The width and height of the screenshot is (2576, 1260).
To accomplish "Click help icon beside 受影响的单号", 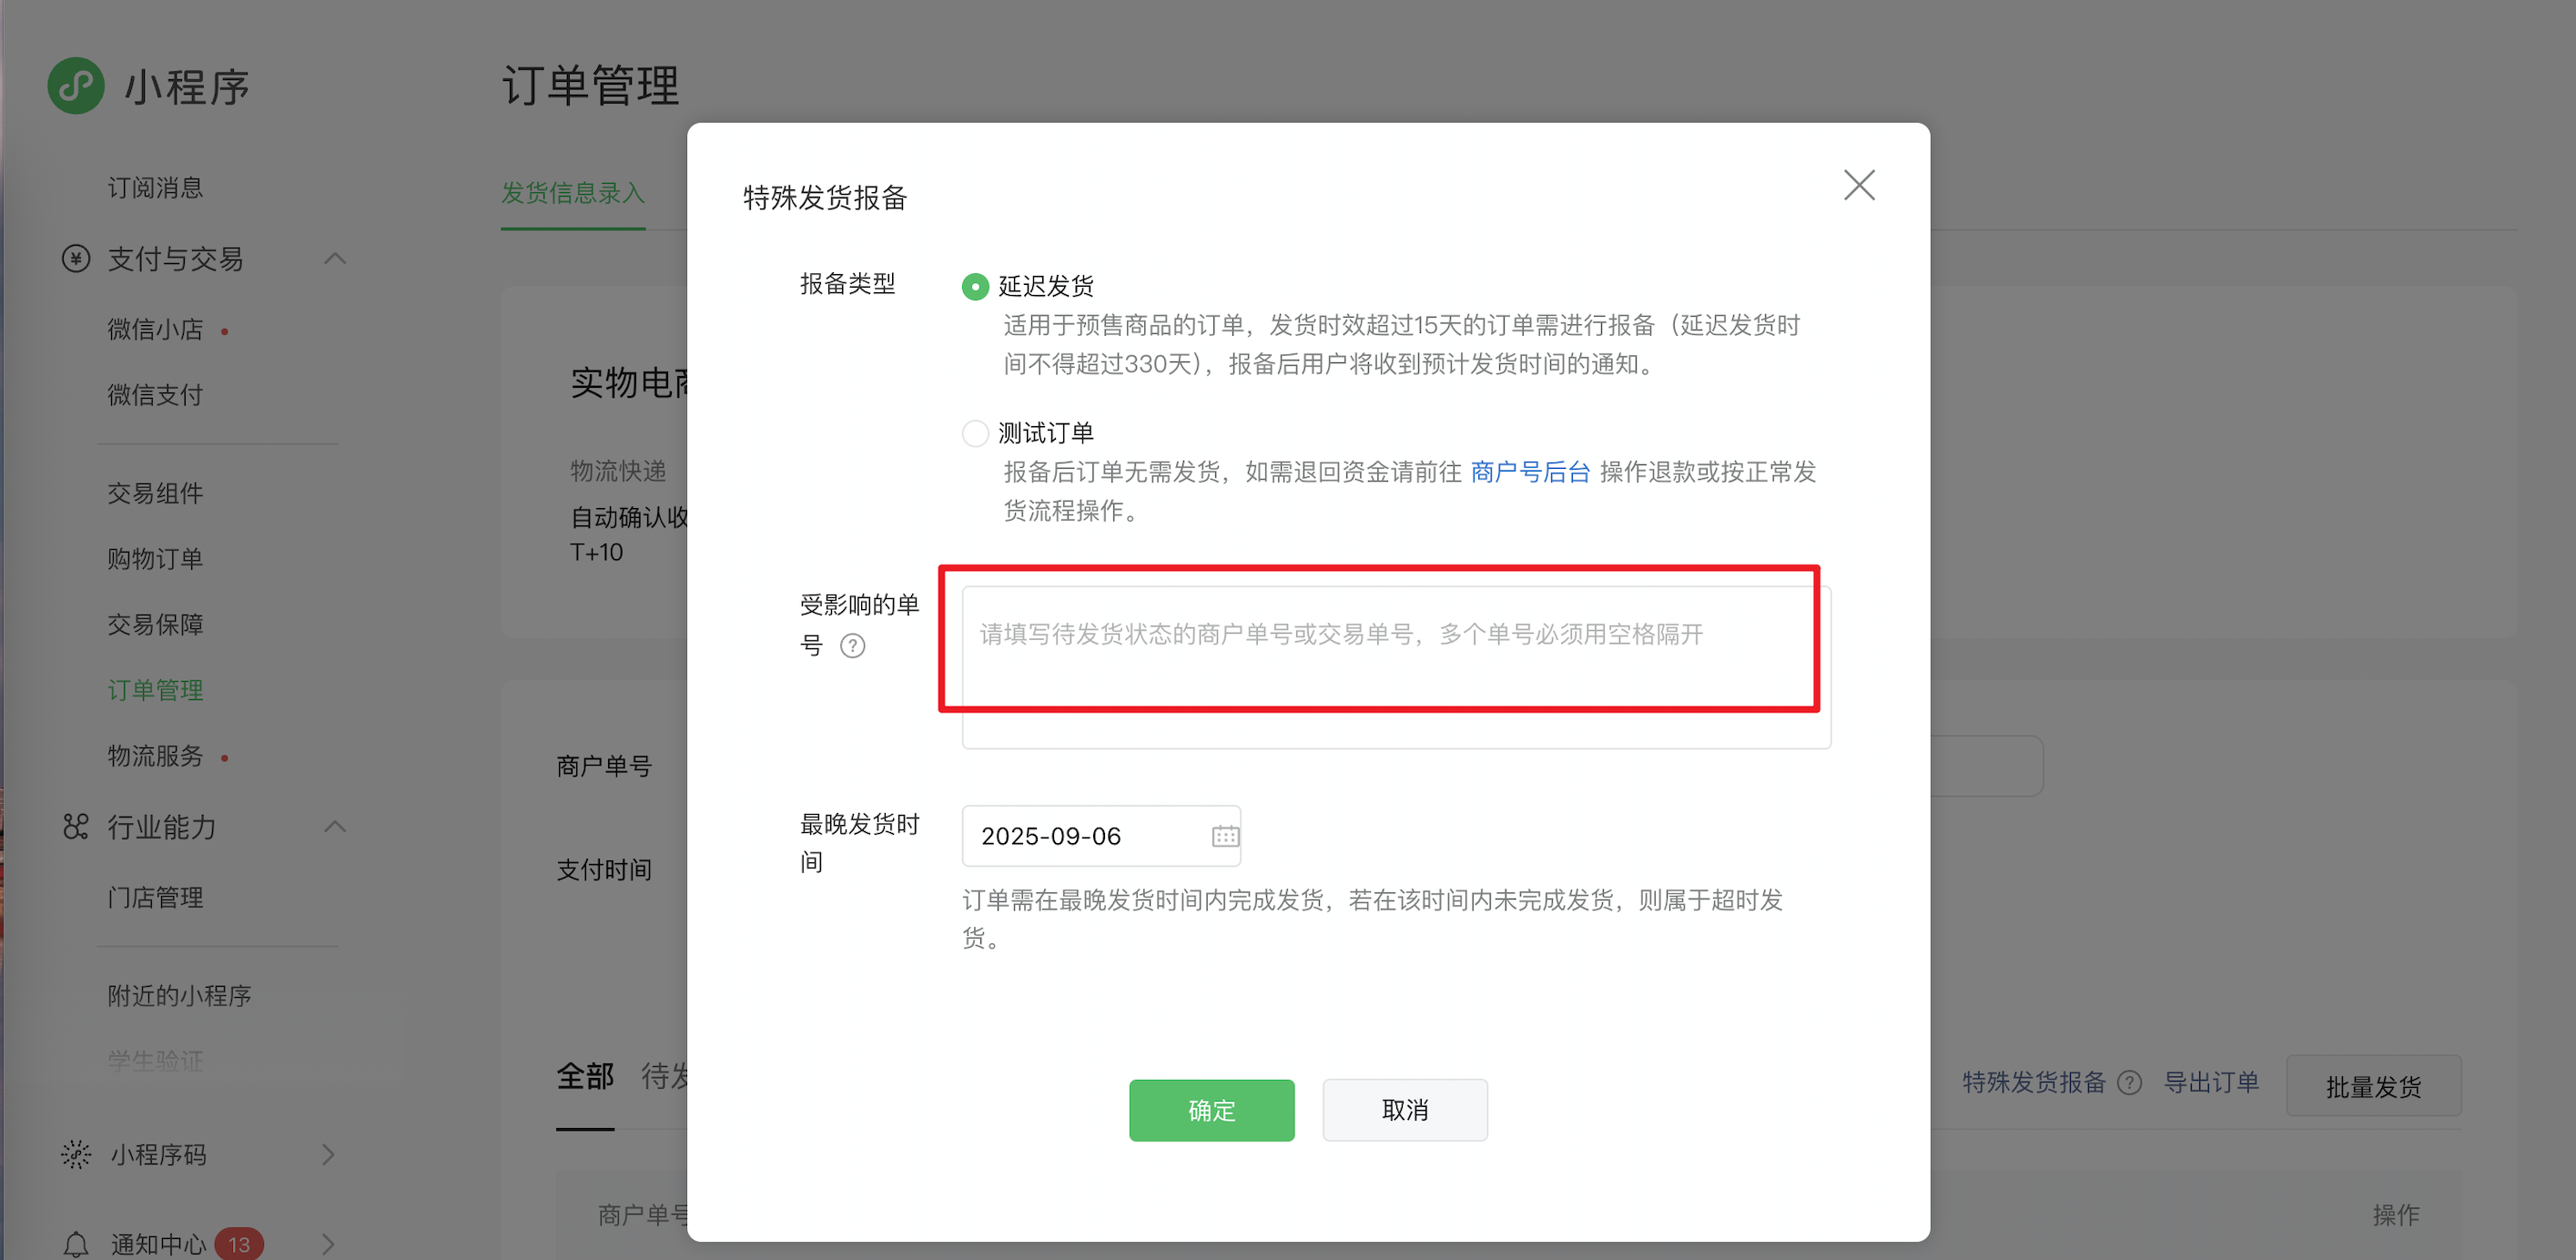I will pyautogui.click(x=852, y=646).
